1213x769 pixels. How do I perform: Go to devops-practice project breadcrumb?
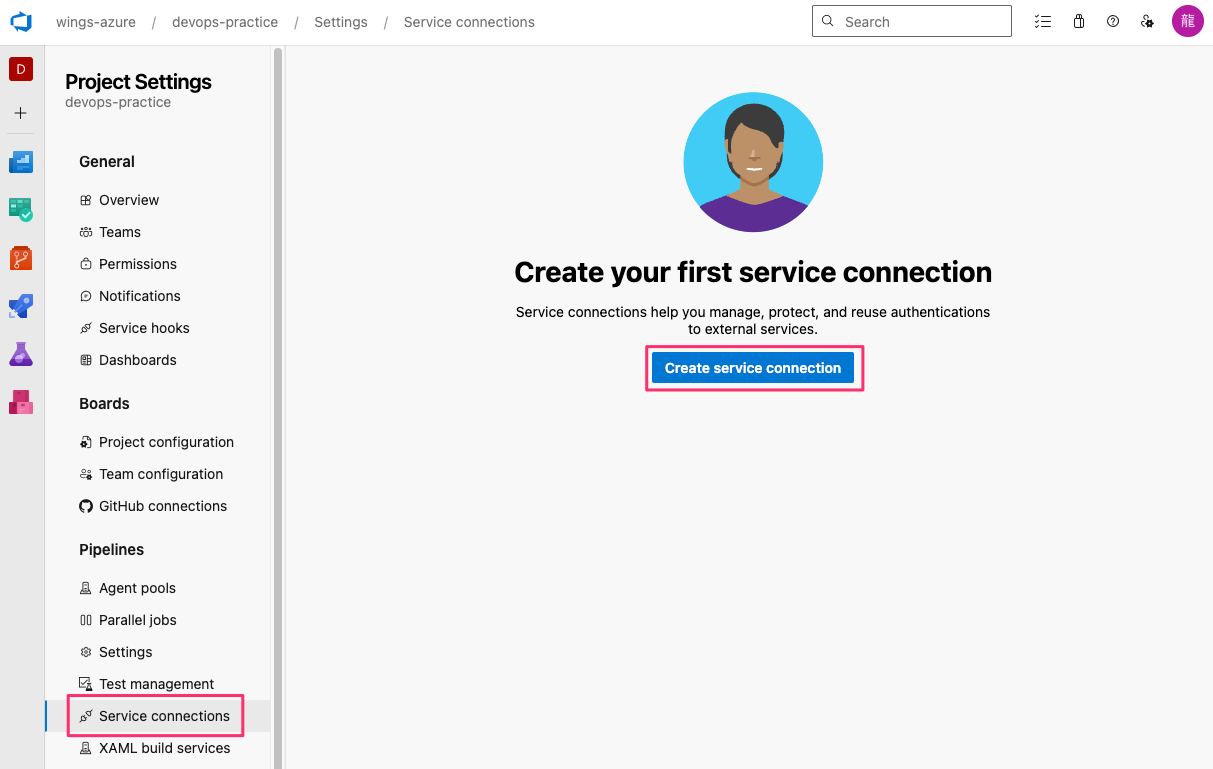pos(225,22)
